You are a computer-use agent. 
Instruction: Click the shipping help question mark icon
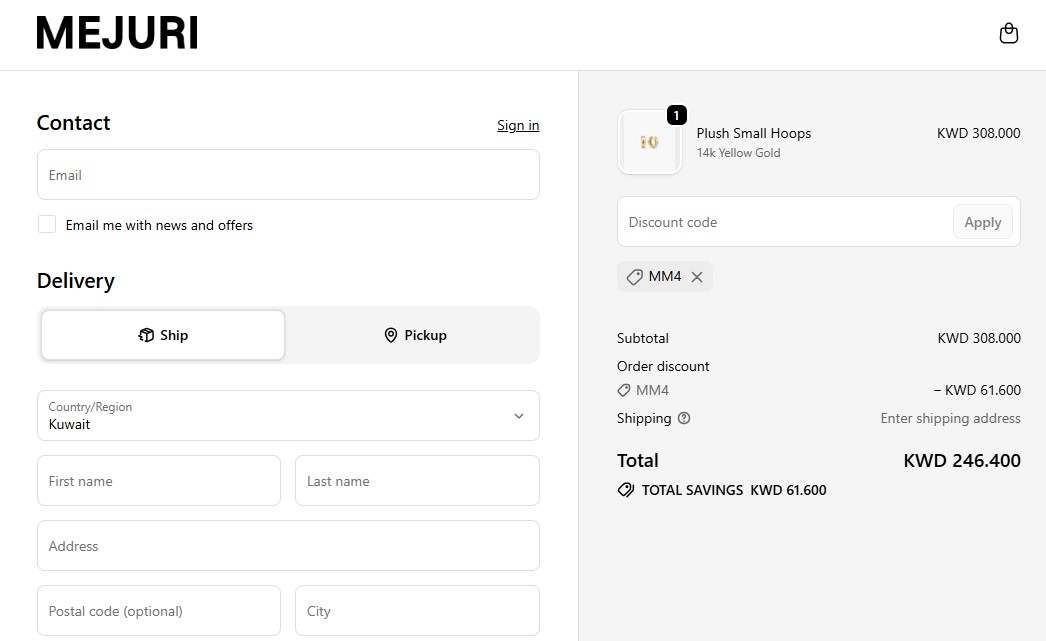point(684,418)
